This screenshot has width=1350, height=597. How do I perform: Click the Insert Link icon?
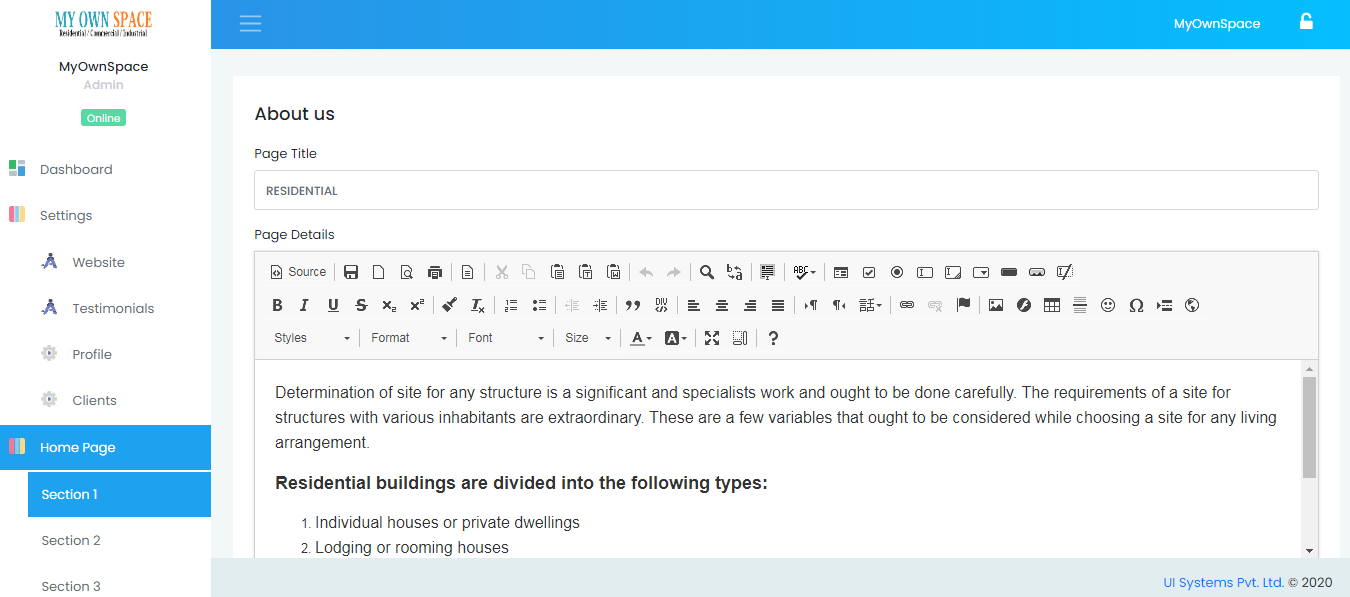[x=906, y=306]
